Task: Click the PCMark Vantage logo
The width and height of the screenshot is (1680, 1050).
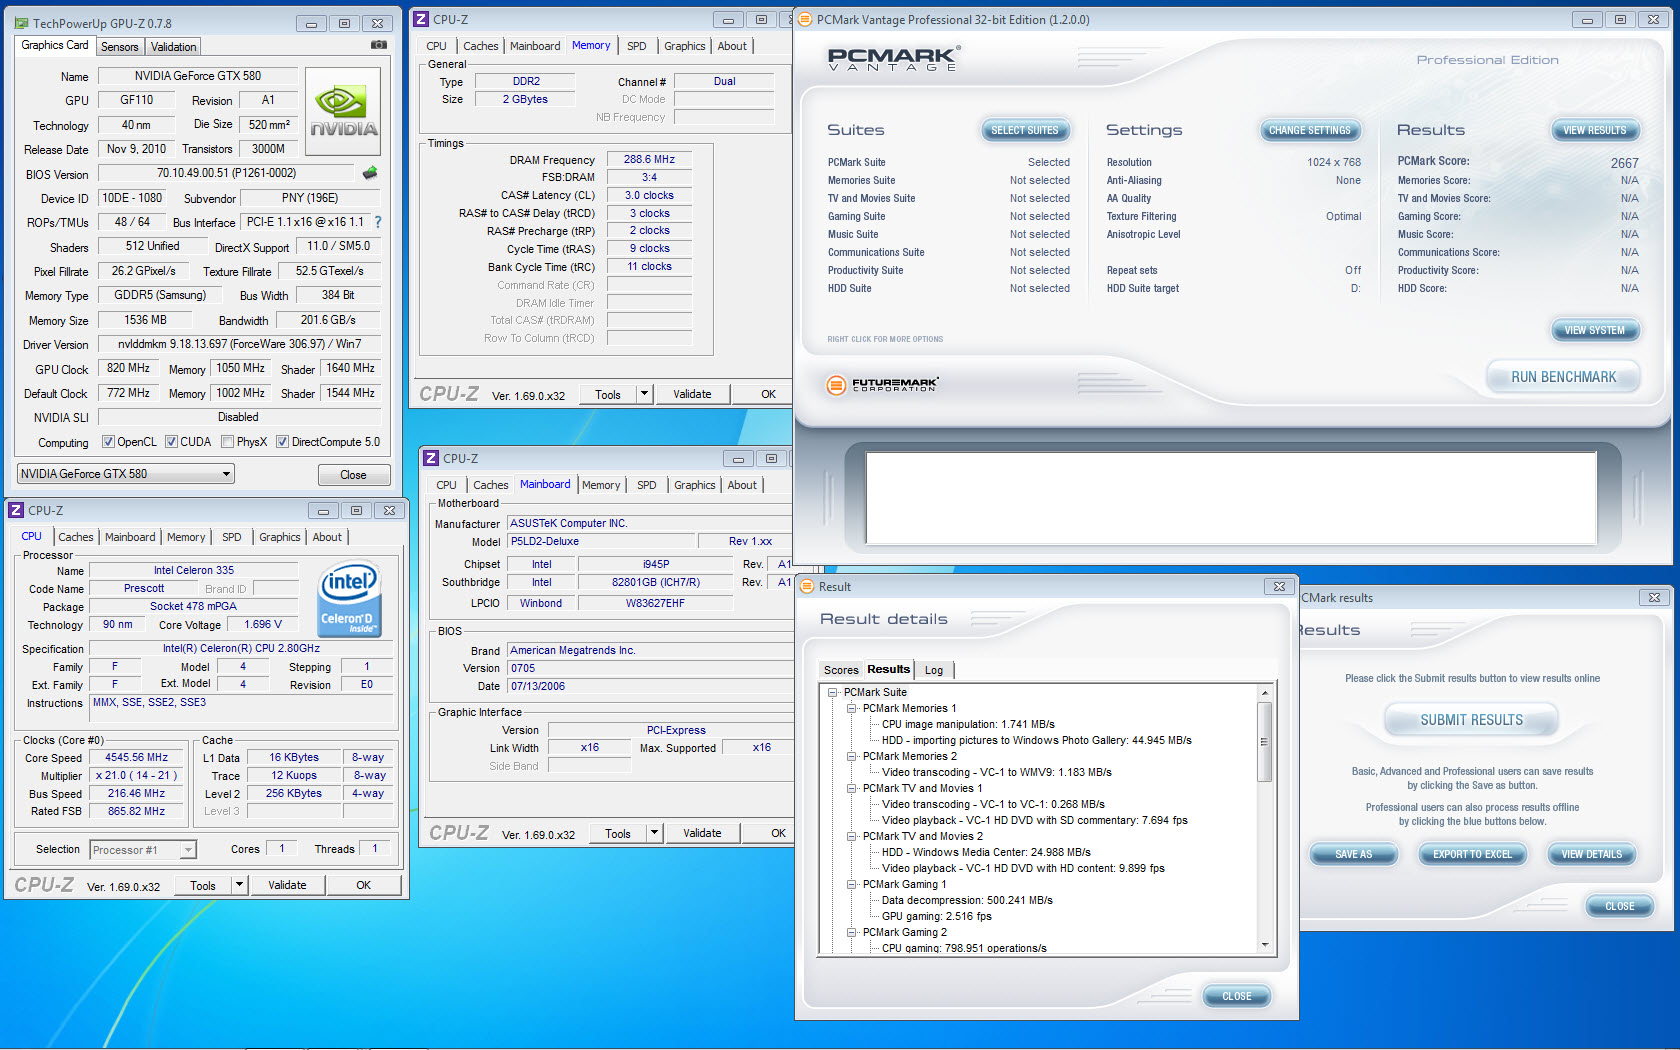Action: (x=893, y=59)
